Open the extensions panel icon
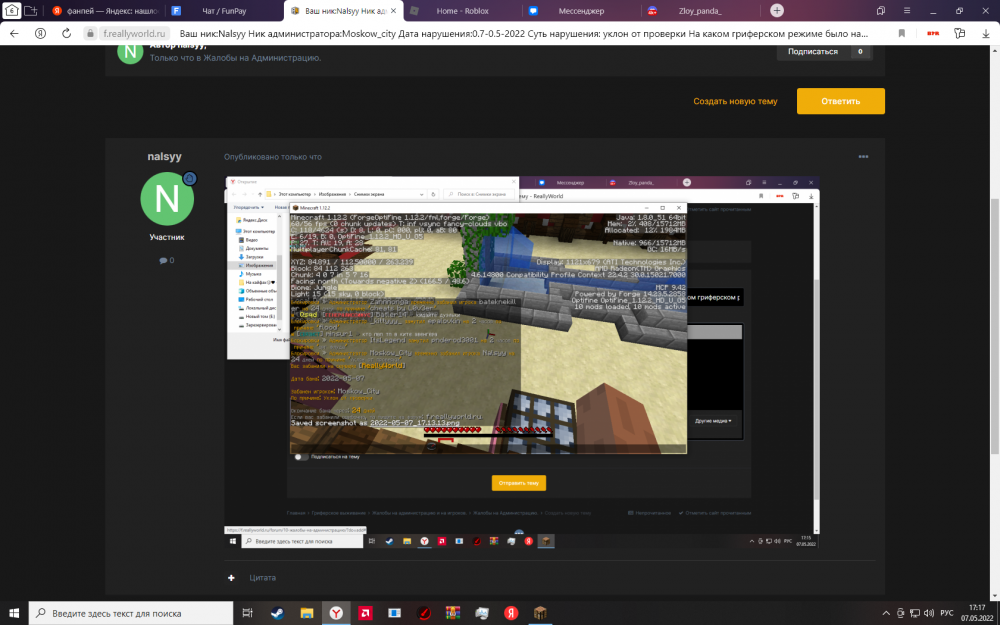Screen dimensions: 1000x625 tap(959, 33)
